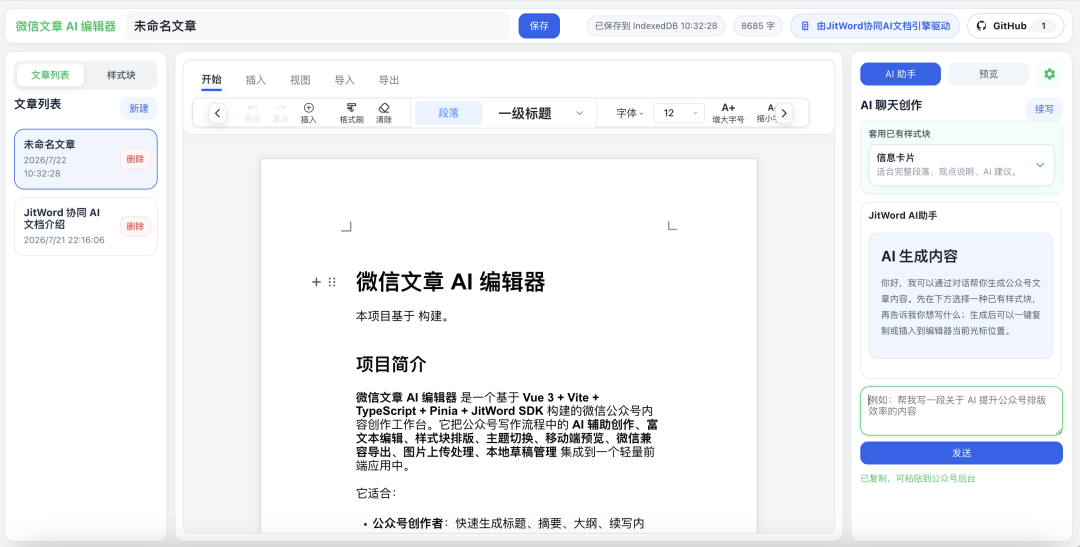Click the document heading 微信文章 AI 编辑器
1080x547 pixels.
(x=450, y=282)
